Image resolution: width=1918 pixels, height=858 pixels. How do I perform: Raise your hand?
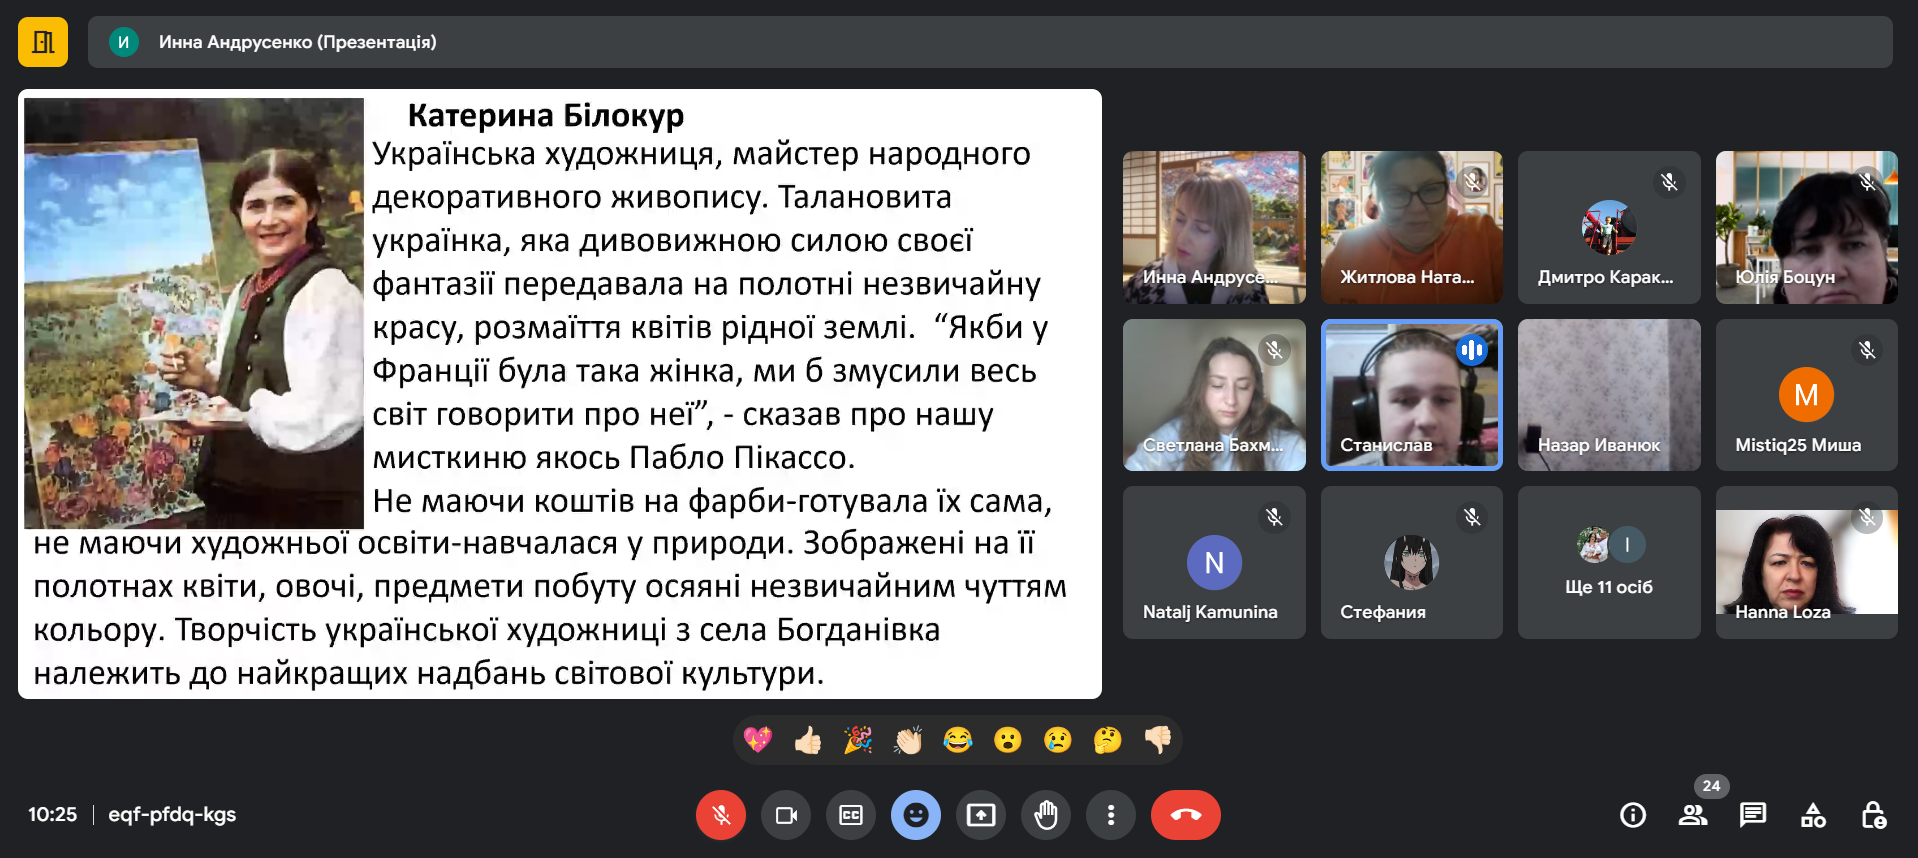(1046, 815)
